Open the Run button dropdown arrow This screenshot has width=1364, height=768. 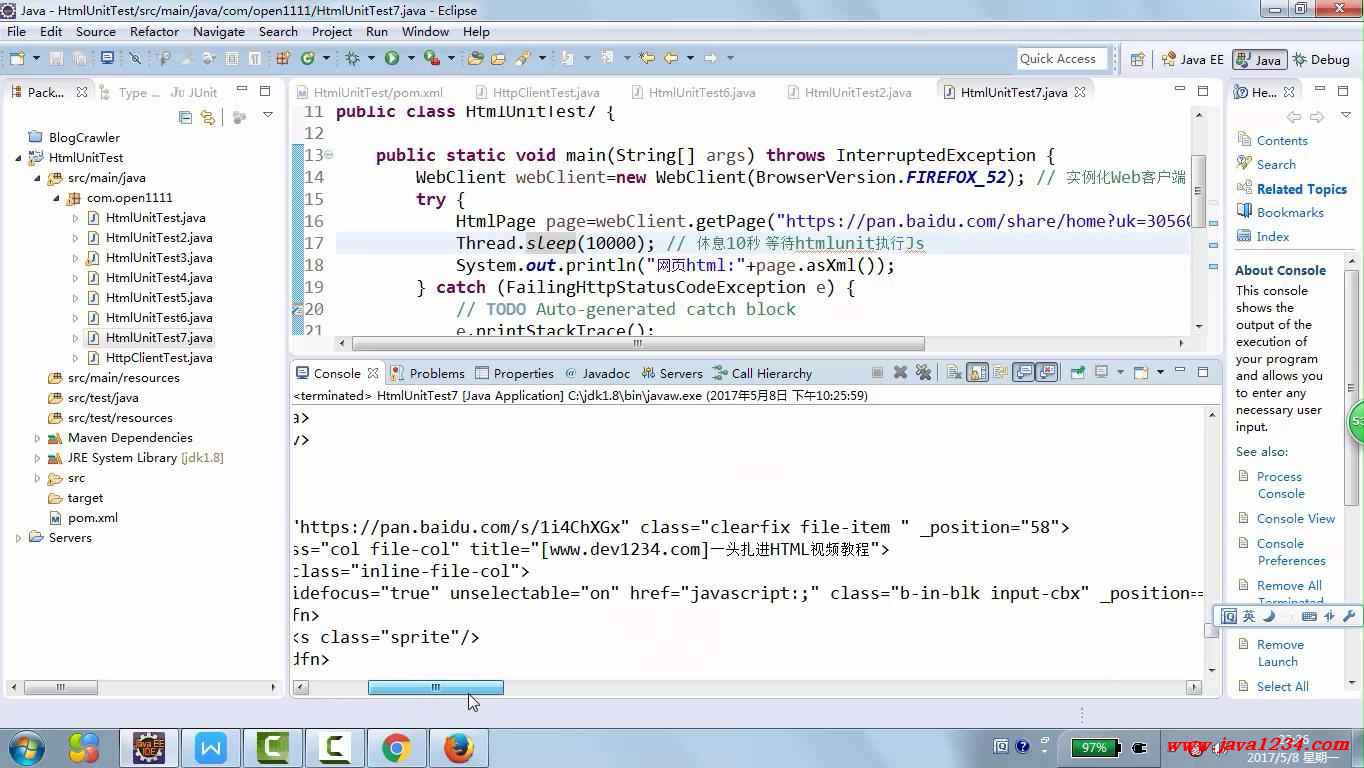coord(410,58)
